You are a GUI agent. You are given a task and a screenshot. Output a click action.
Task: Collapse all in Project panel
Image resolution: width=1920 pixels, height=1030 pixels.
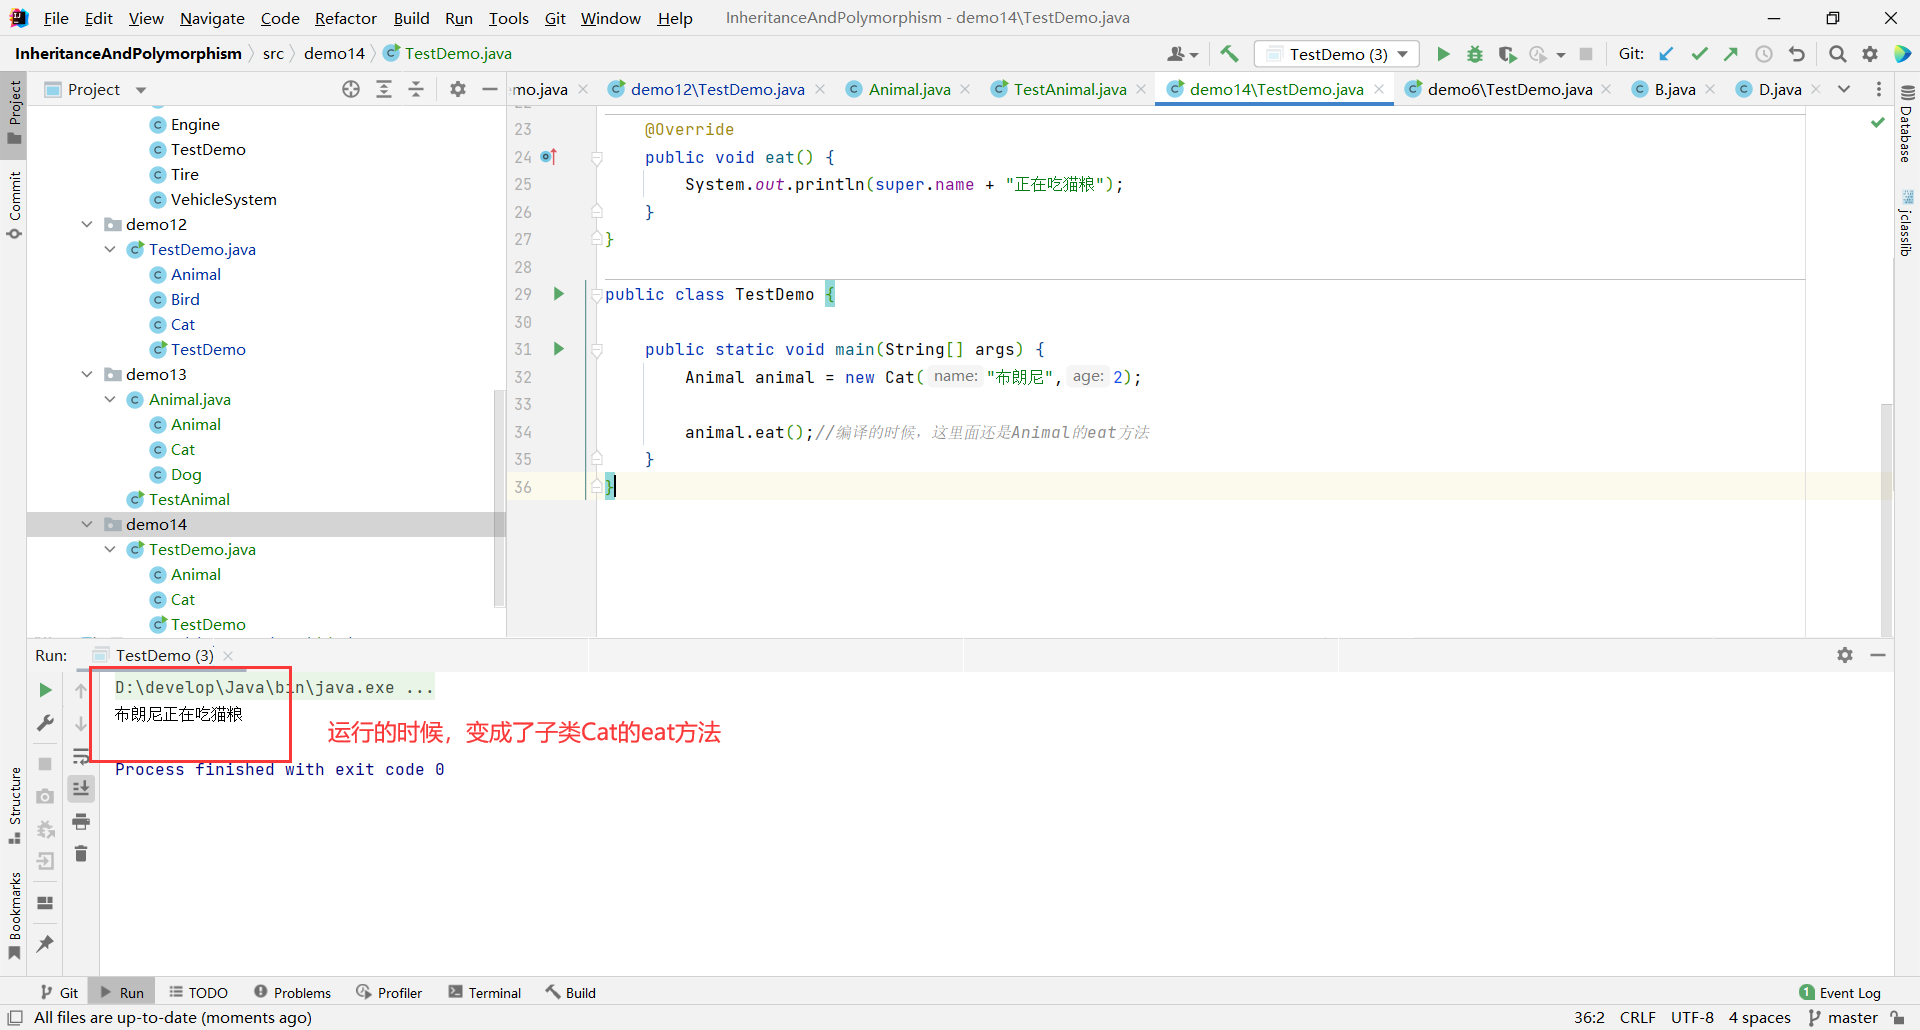point(416,89)
